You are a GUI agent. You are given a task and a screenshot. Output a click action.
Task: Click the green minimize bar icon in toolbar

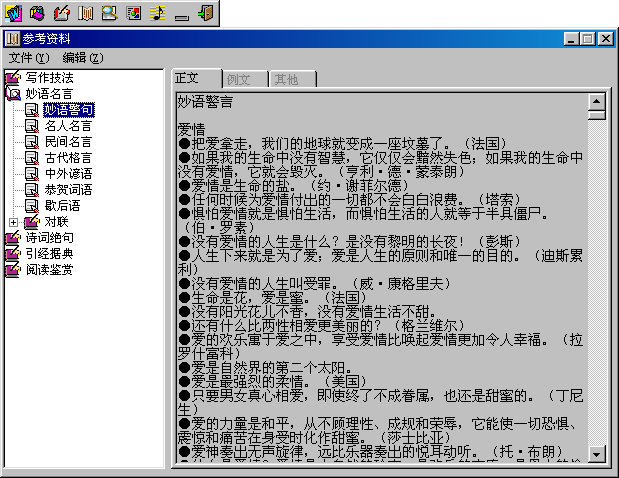click(x=181, y=14)
